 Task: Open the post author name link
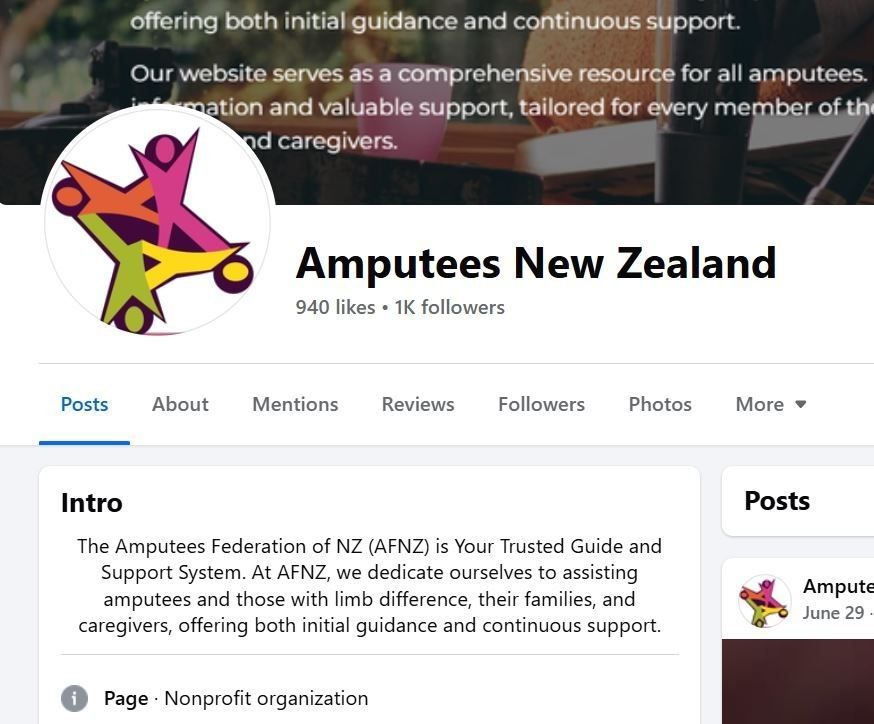[x=838, y=586]
